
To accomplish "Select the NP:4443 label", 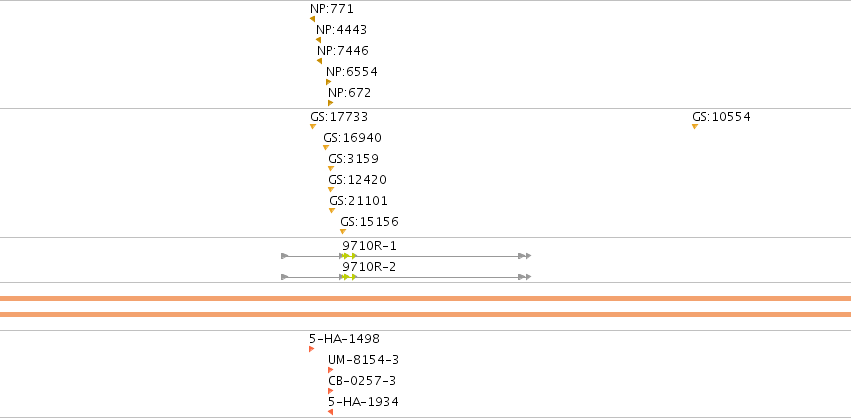I will 341,30.
